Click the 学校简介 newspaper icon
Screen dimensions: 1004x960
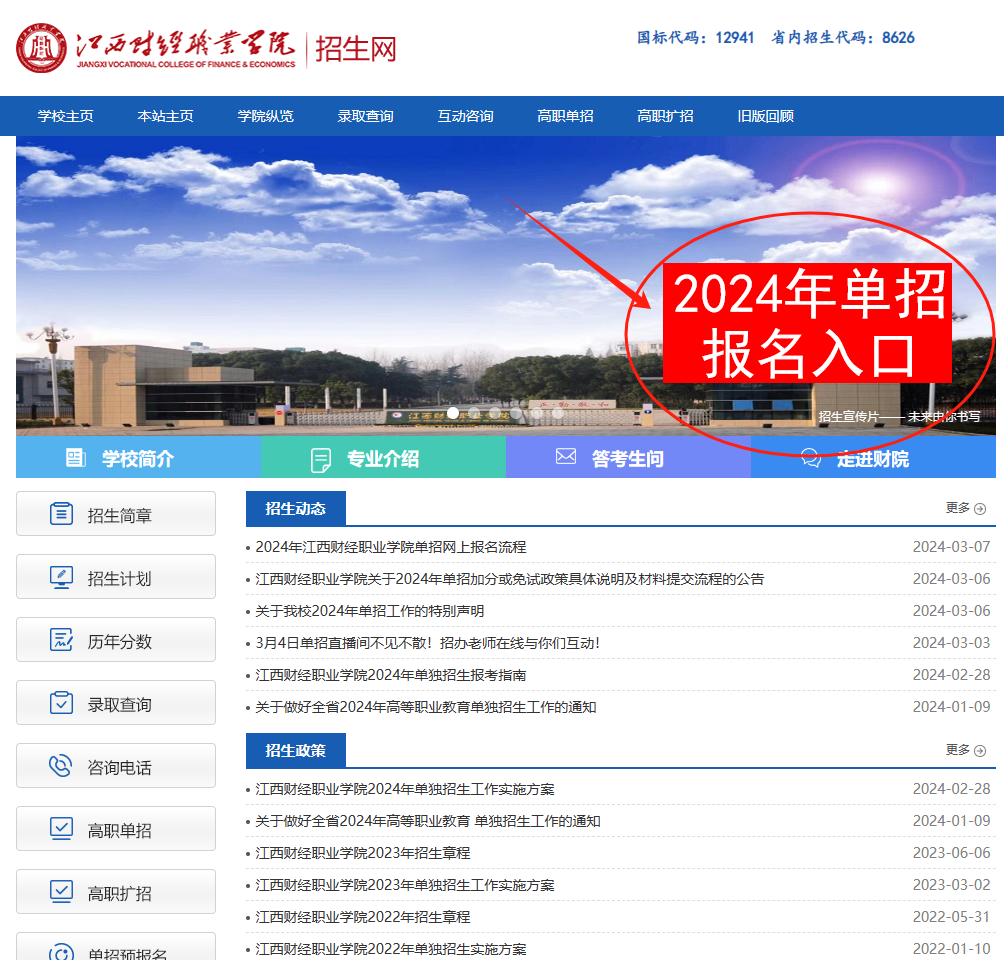pyautogui.click(x=76, y=458)
